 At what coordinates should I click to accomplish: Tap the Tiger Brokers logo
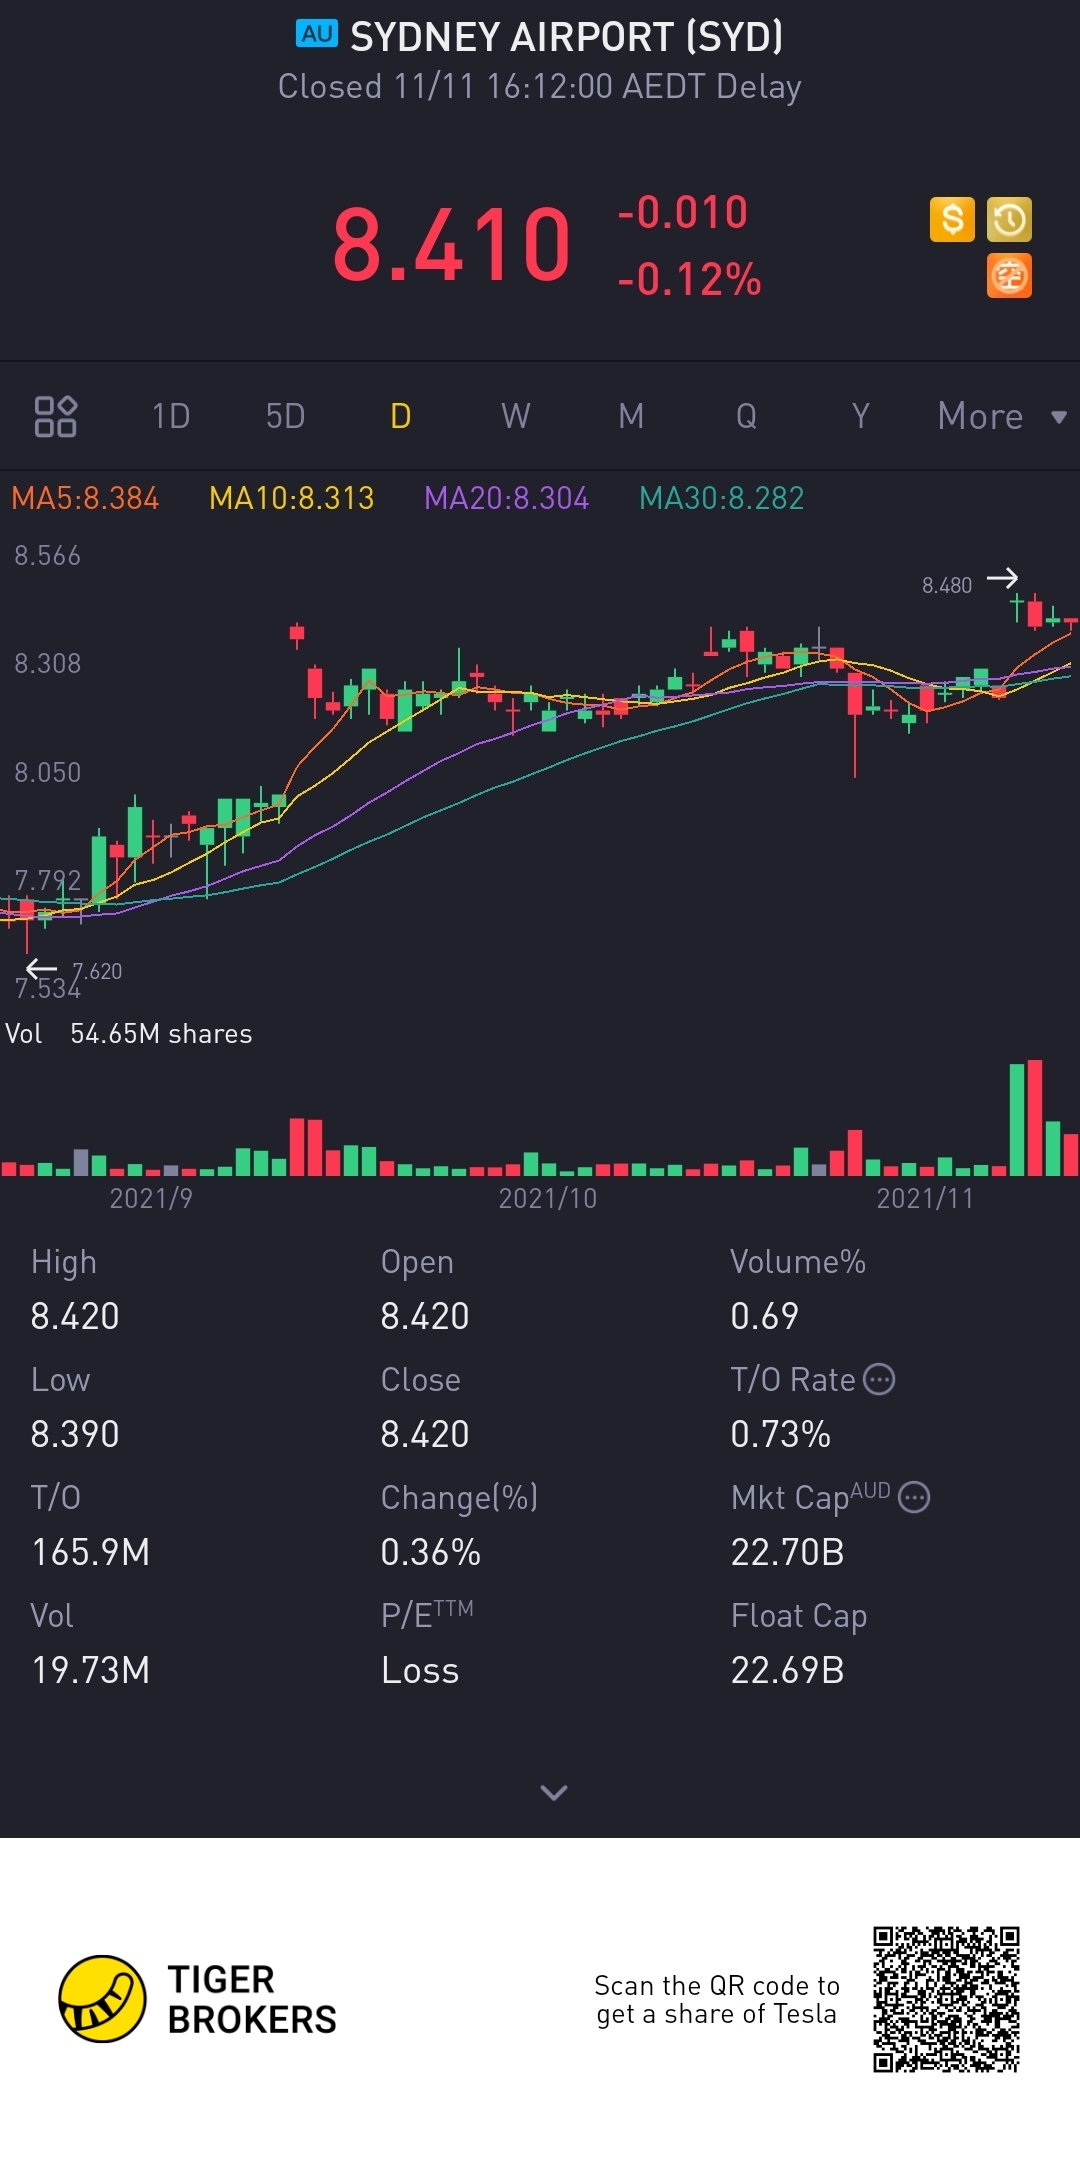[x=103, y=1999]
